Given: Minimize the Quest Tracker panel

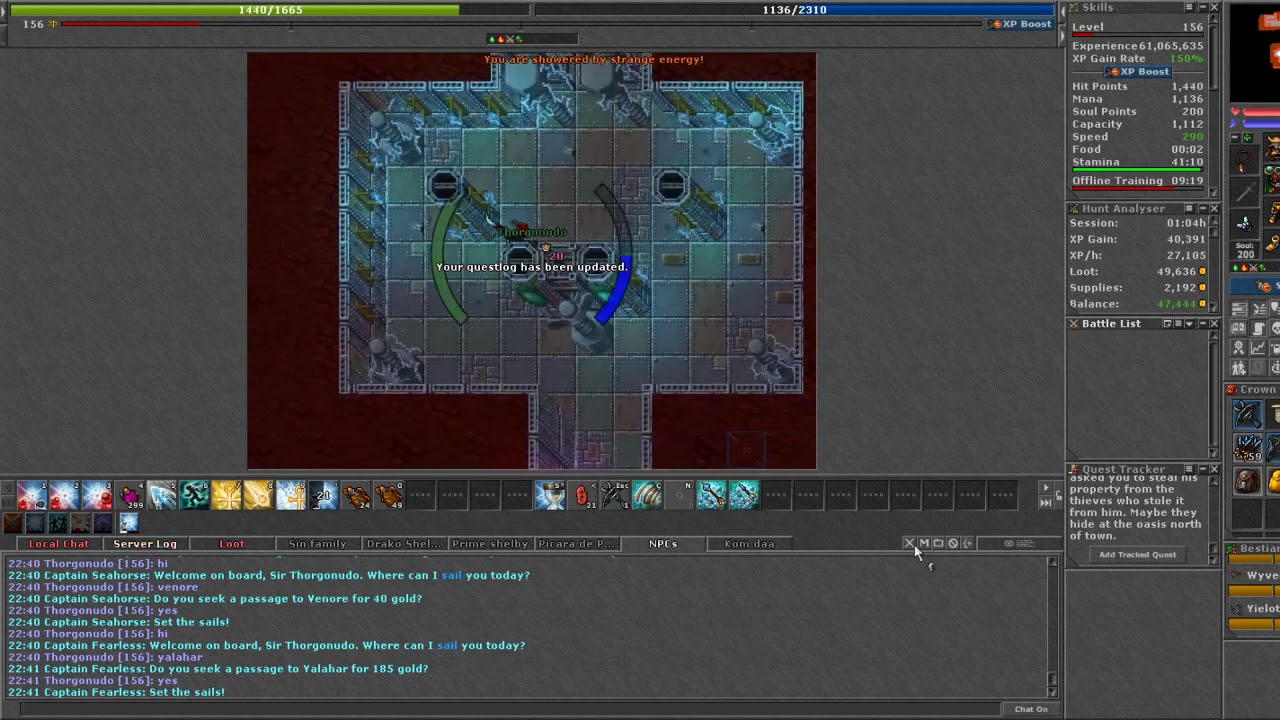Looking at the screenshot, I should (x=1202, y=469).
